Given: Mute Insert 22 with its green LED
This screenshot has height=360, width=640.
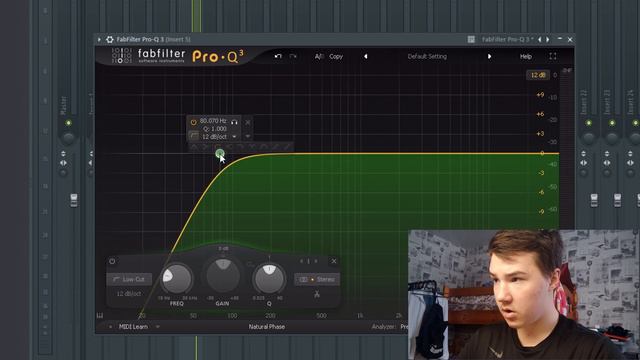Looking at the screenshot, I should [x=589, y=123].
